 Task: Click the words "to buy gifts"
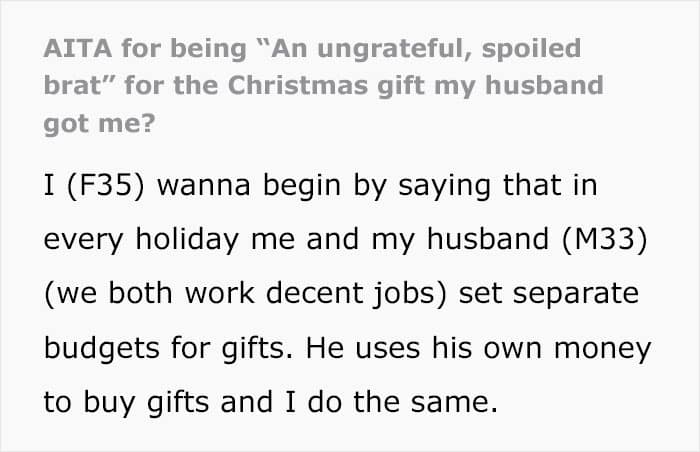[x=126, y=403]
